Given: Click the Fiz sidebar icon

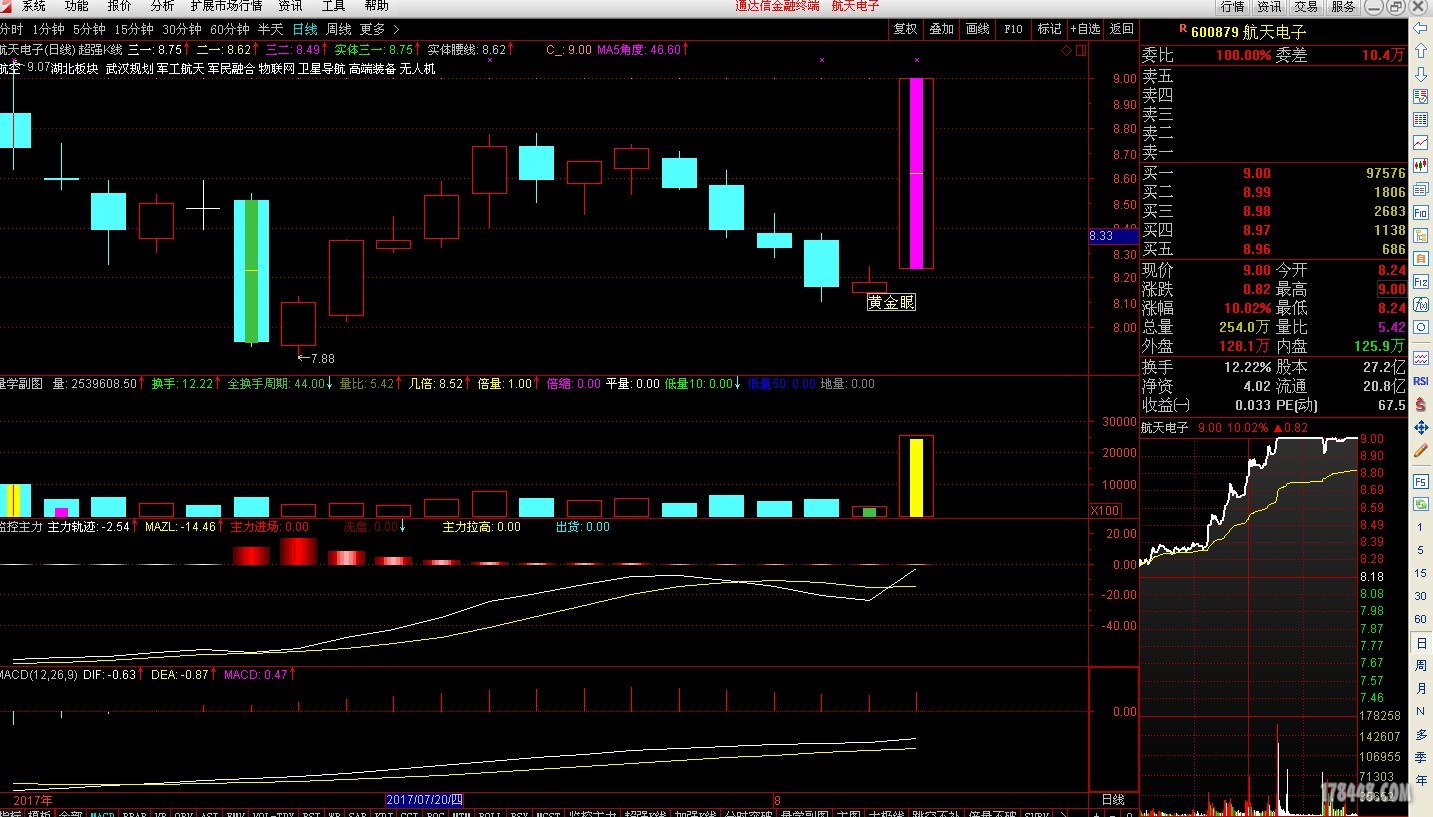Looking at the screenshot, I should click(1421, 282).
